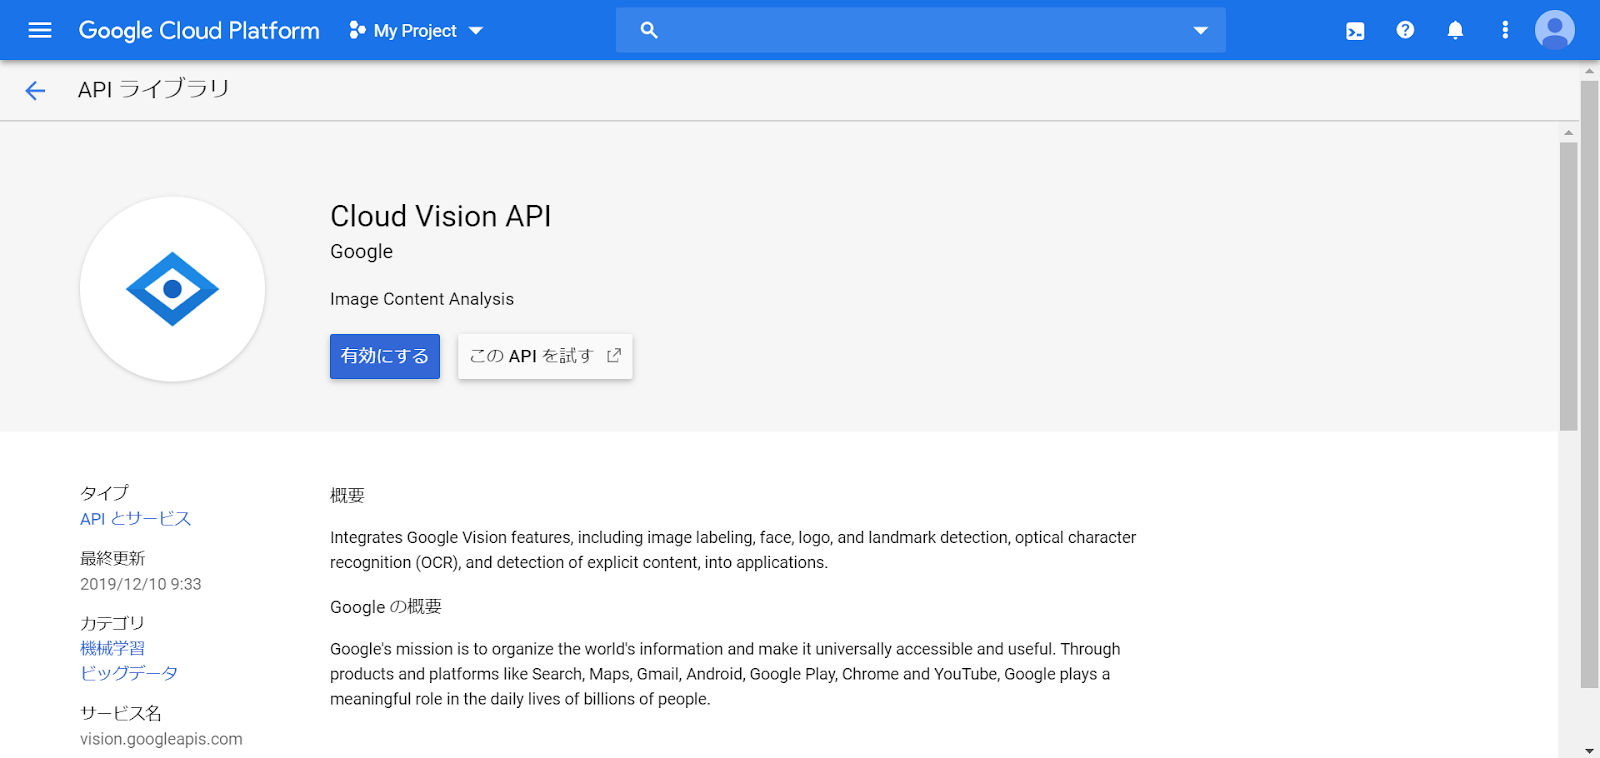Open the user account avatar
The image size is (1600, 758).
coord(1555,30)
